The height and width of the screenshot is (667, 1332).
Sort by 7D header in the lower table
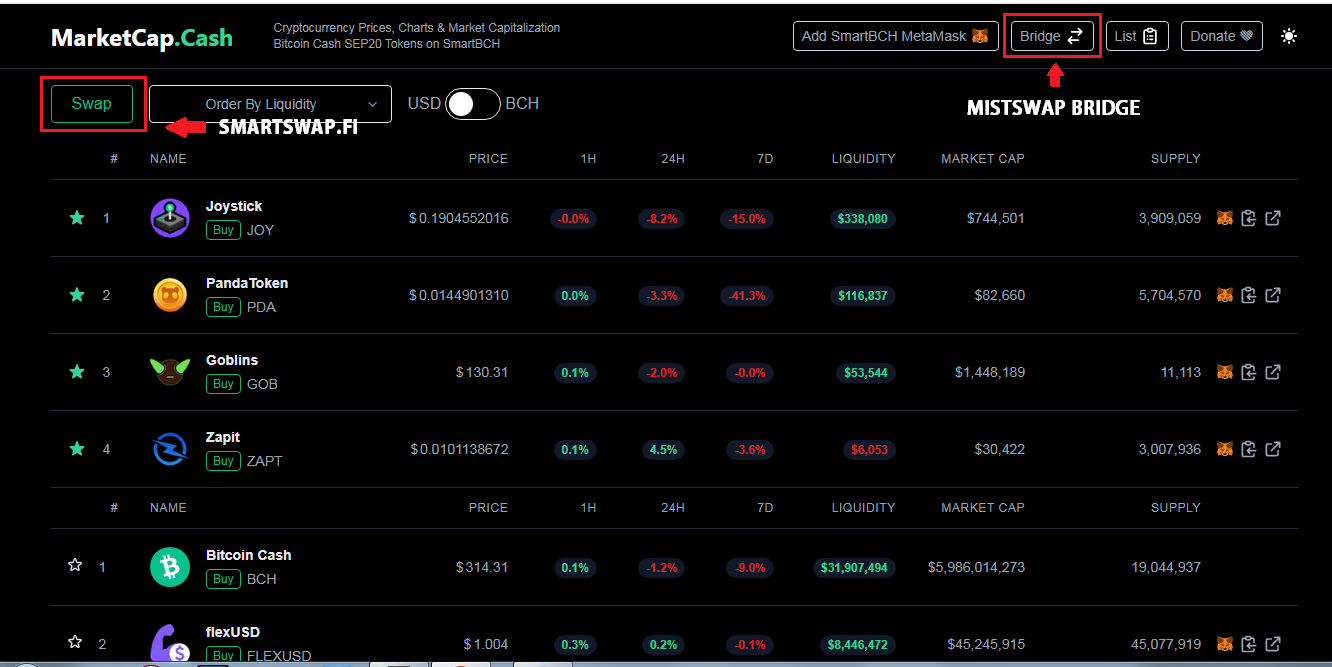coord(765,507)
